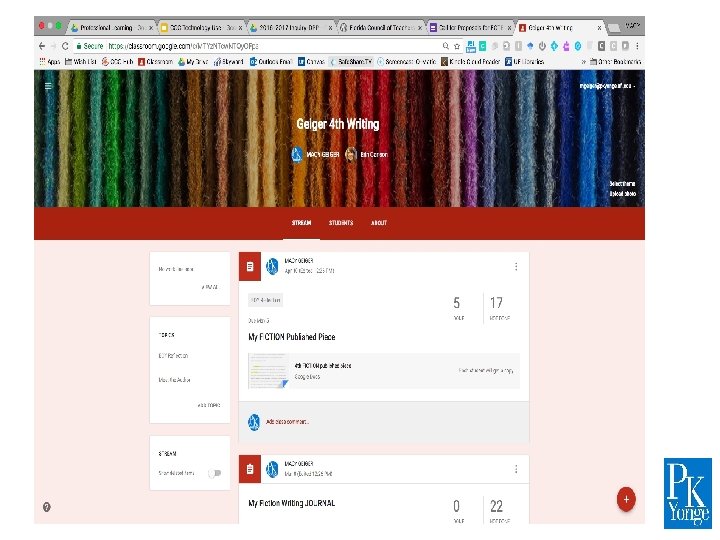Open the Classroom hamburger main menu
The height and width of the screenshot is (540, 720).
pyautogui.click(x=48, y=86)
